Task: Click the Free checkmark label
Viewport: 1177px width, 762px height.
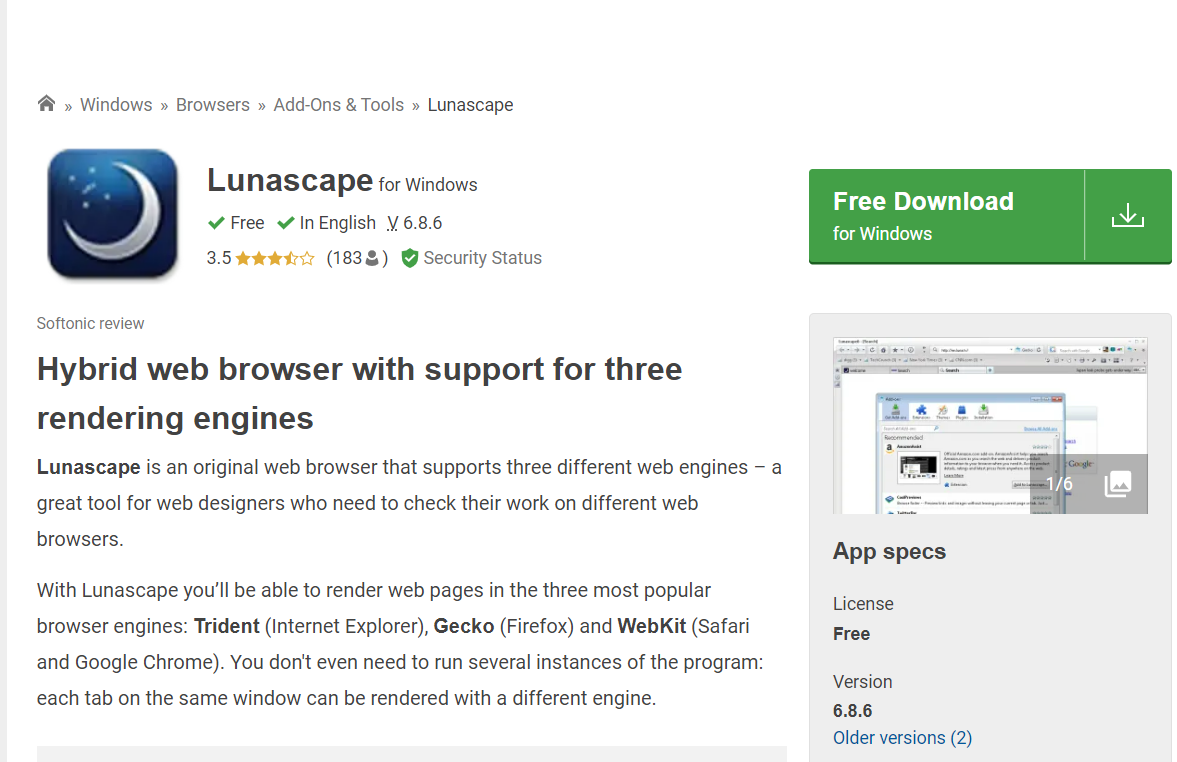Action: [x=236, y=223]
